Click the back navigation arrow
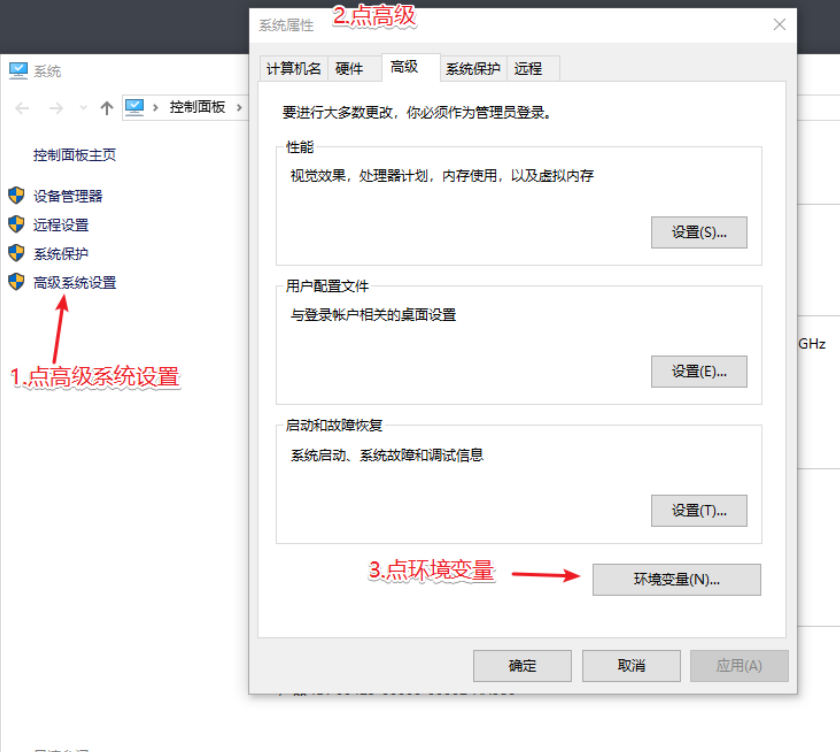The image size is (840, 752). coord(22,108)
